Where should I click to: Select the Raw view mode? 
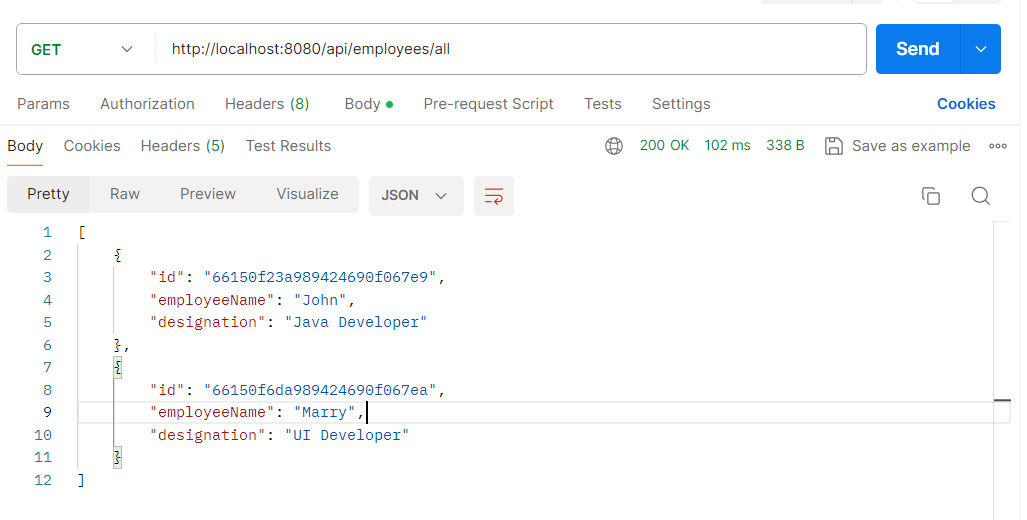click(x=125, y=194)
